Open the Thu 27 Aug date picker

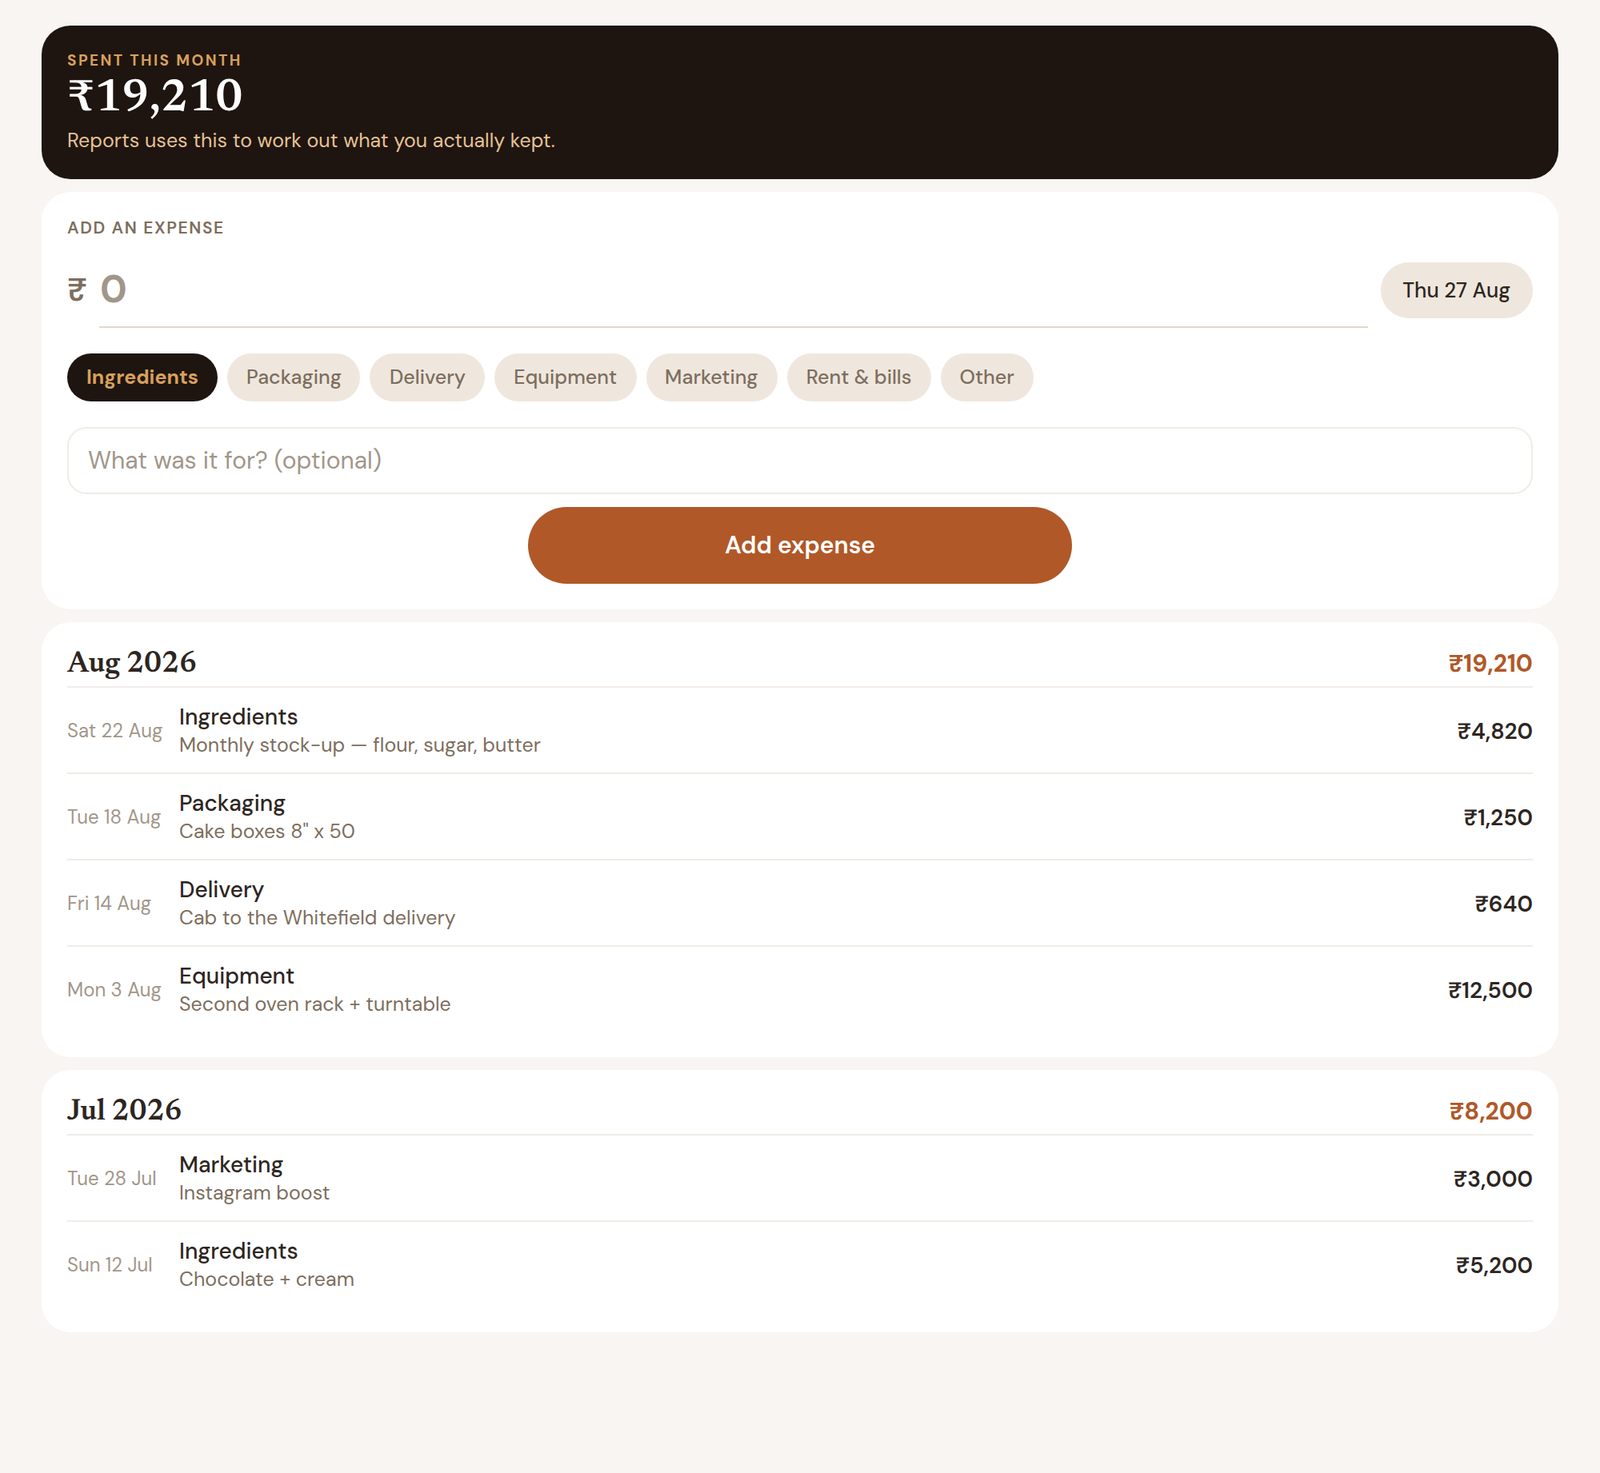pos(1456,290)
